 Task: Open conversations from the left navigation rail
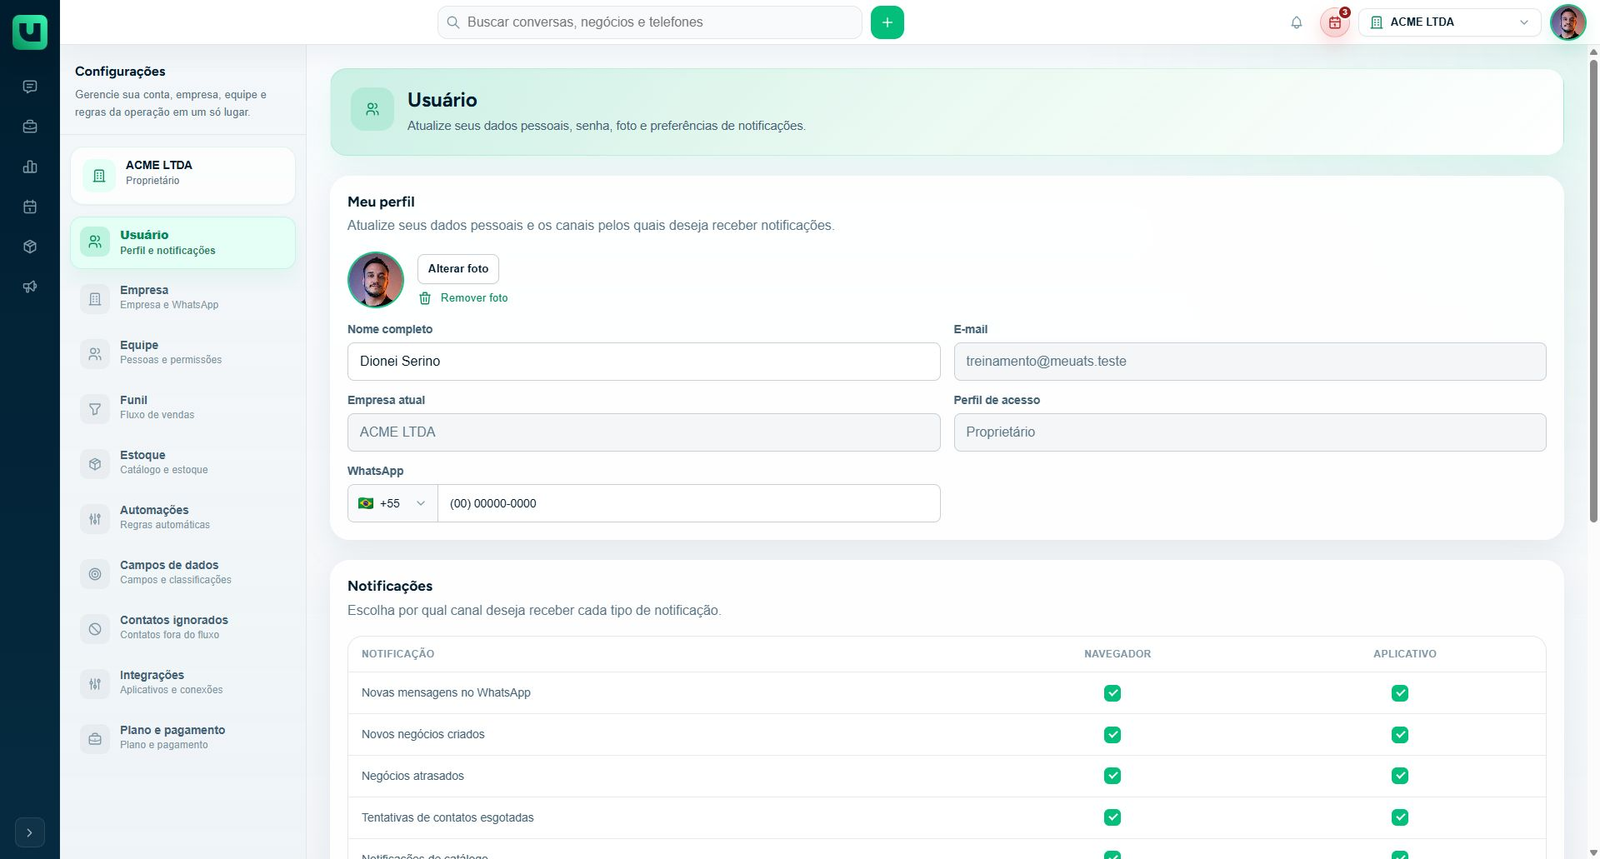[30, 87]
